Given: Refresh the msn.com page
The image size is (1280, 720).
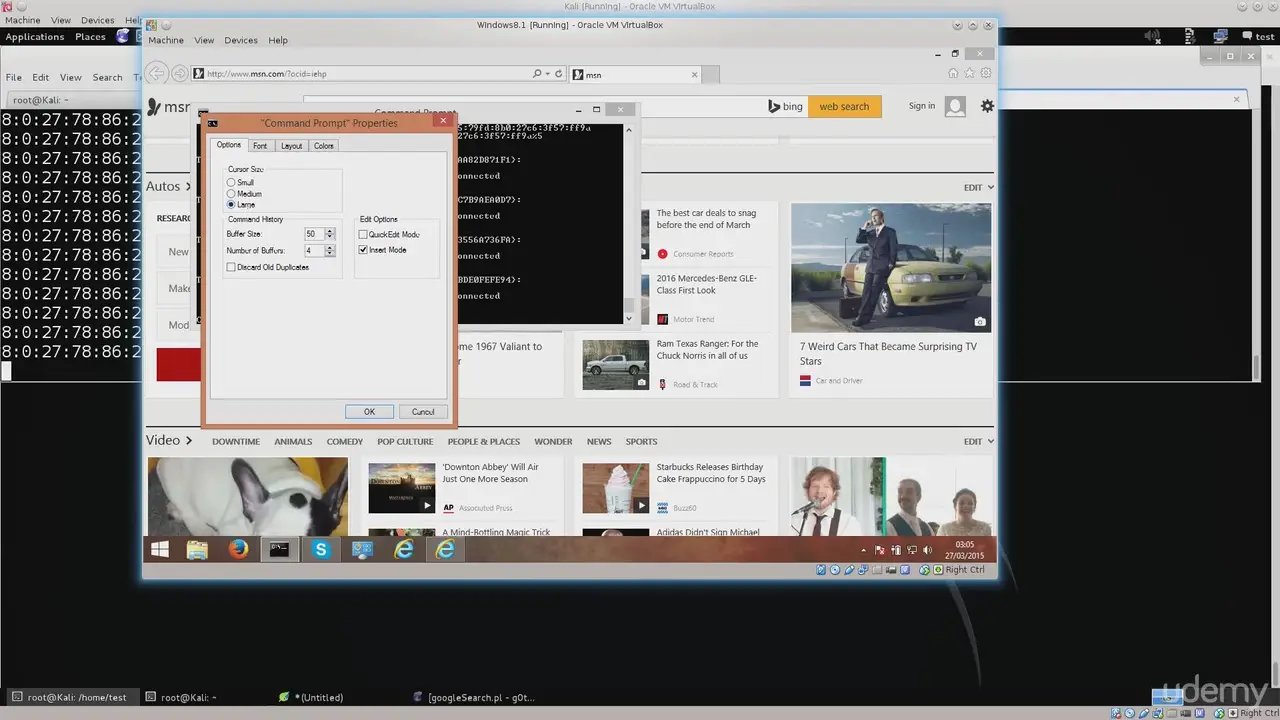Looking at the screenshot, I should 558,74.
